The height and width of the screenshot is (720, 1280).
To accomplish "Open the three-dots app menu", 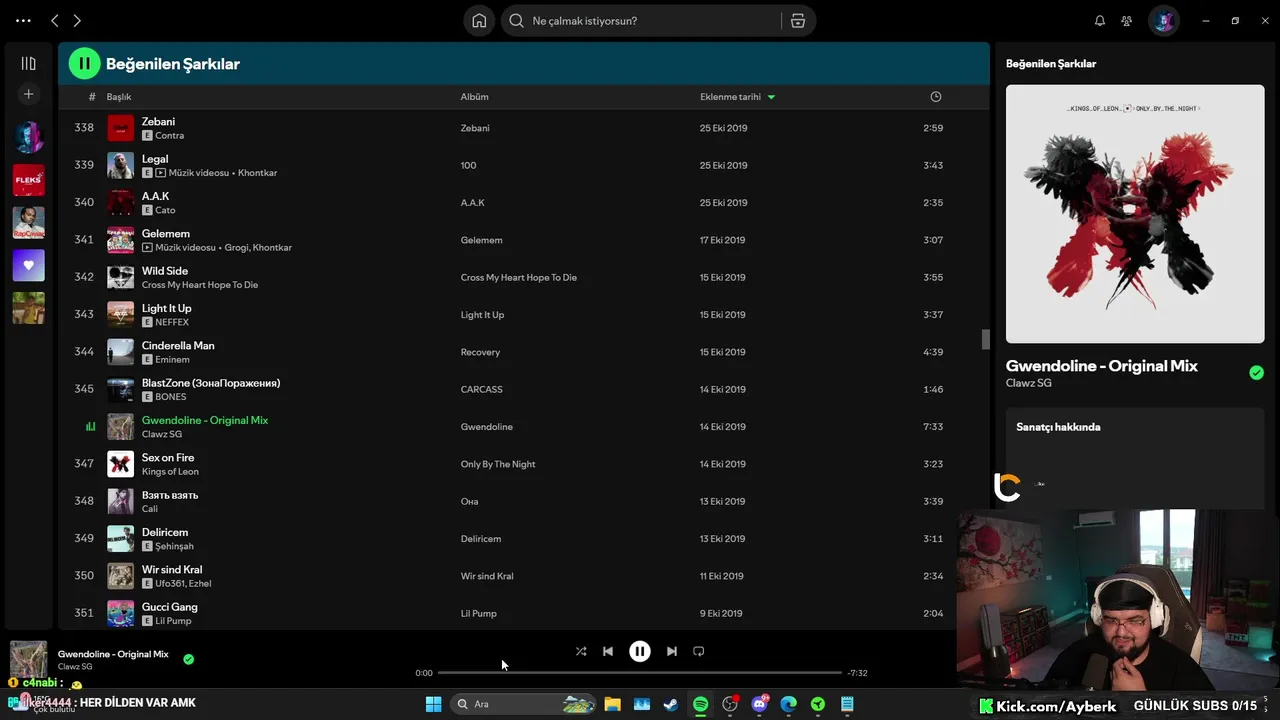I will (x=24, y=20).
